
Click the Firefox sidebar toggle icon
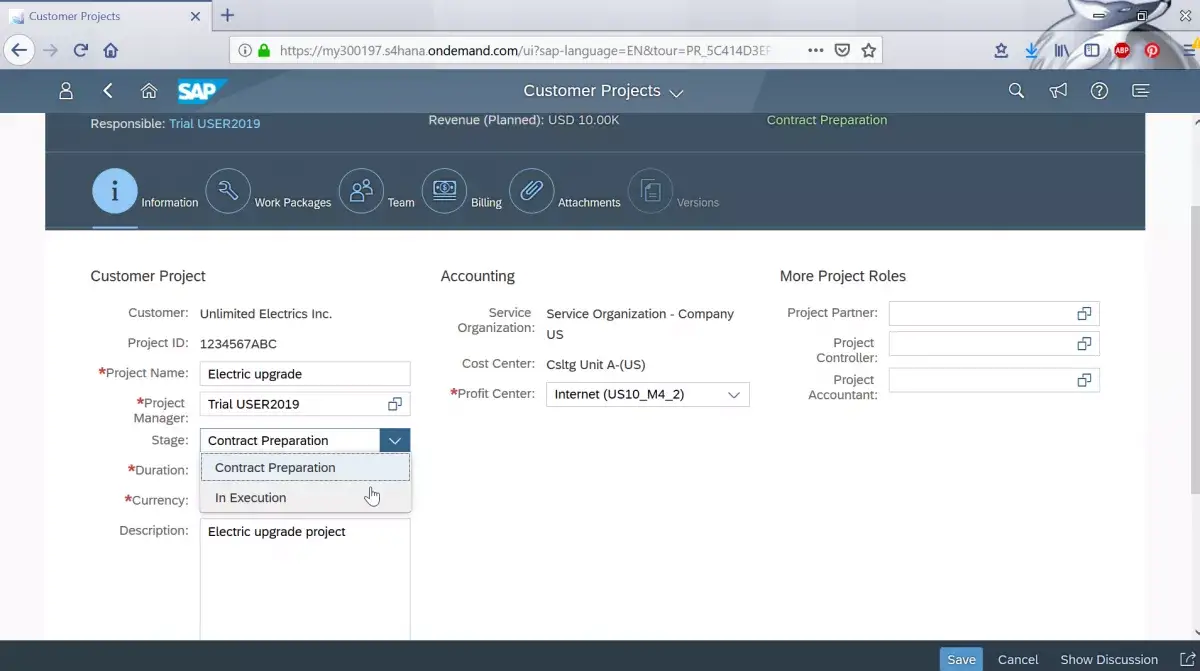1092,50
